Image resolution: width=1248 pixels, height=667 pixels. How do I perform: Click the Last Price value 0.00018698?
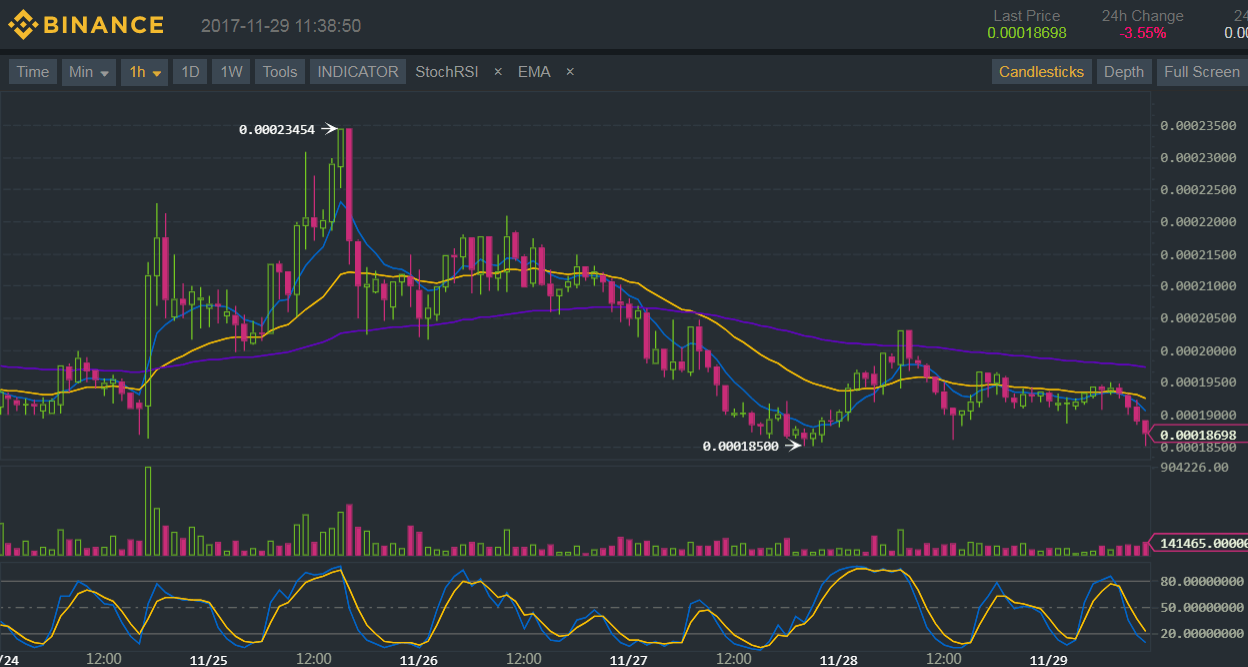click(x=1027, y=33)
